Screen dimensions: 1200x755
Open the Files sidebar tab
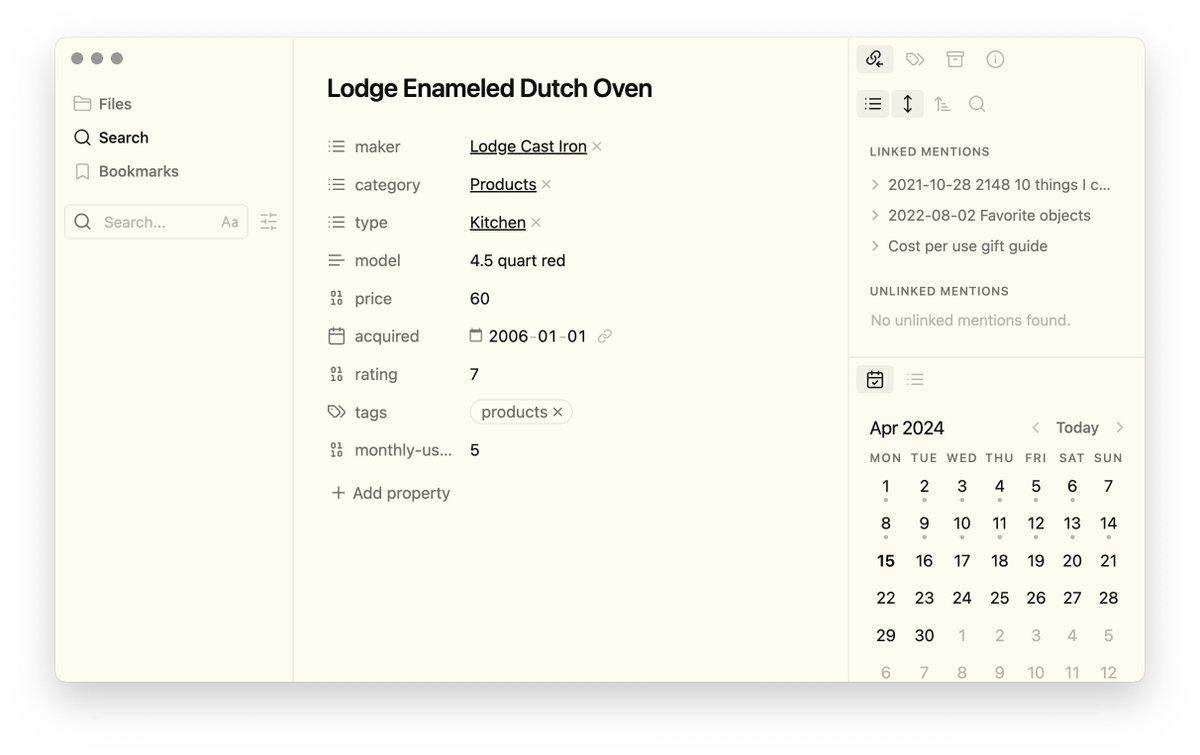click(x=102, y=104)
